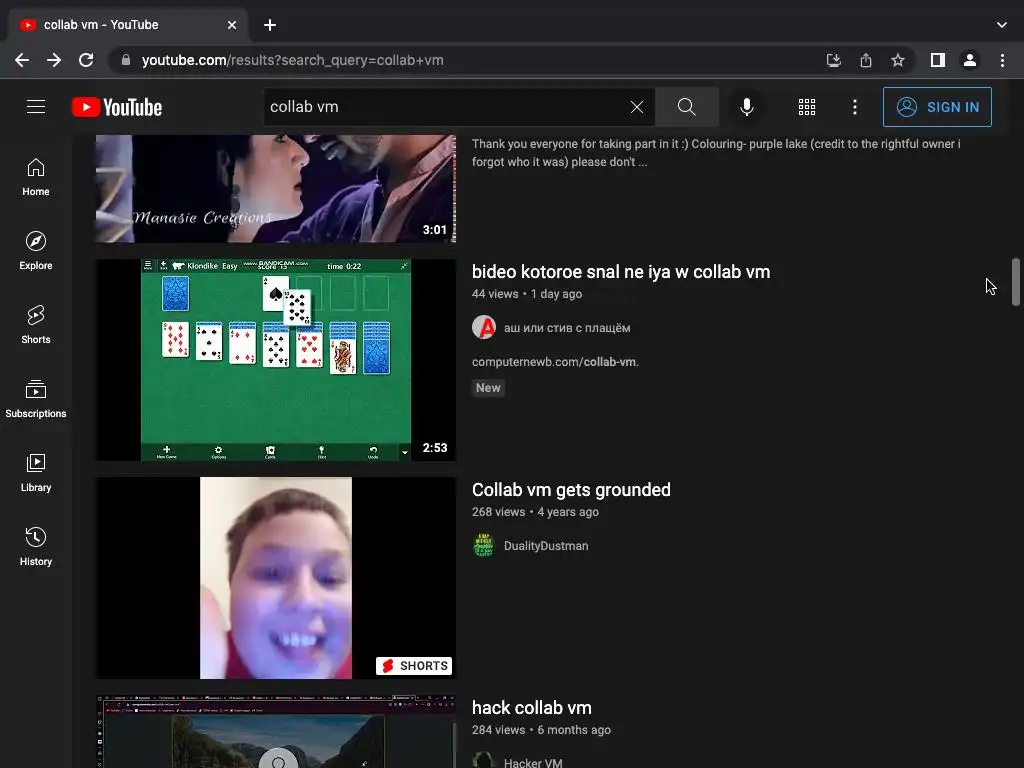Toggle browser side panel

tap(938, 60)
